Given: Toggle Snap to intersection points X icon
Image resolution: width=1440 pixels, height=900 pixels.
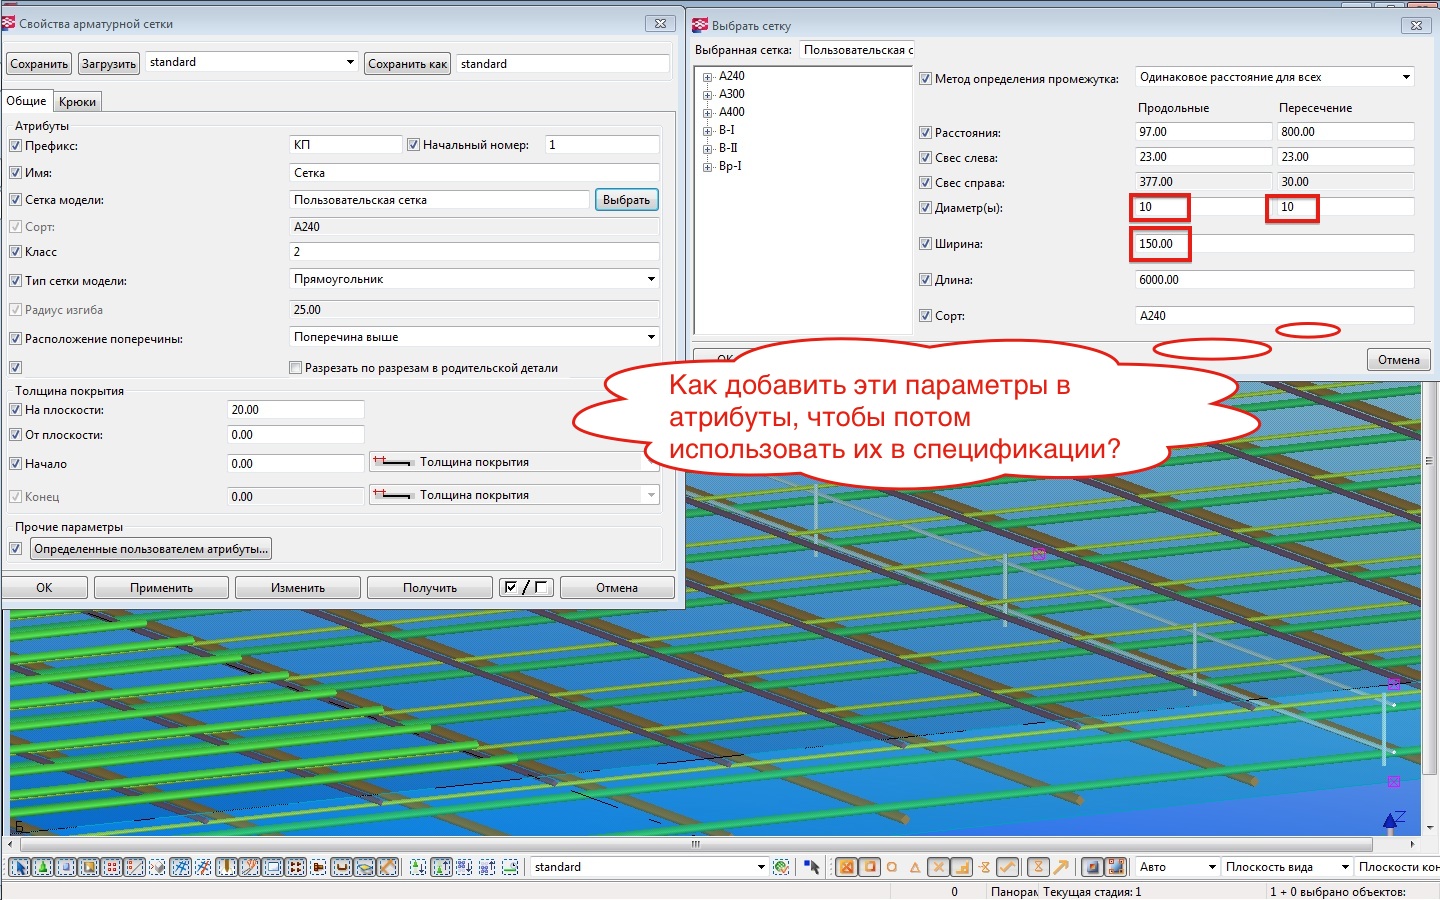Looking at the screenshot, I should (938, 867).
